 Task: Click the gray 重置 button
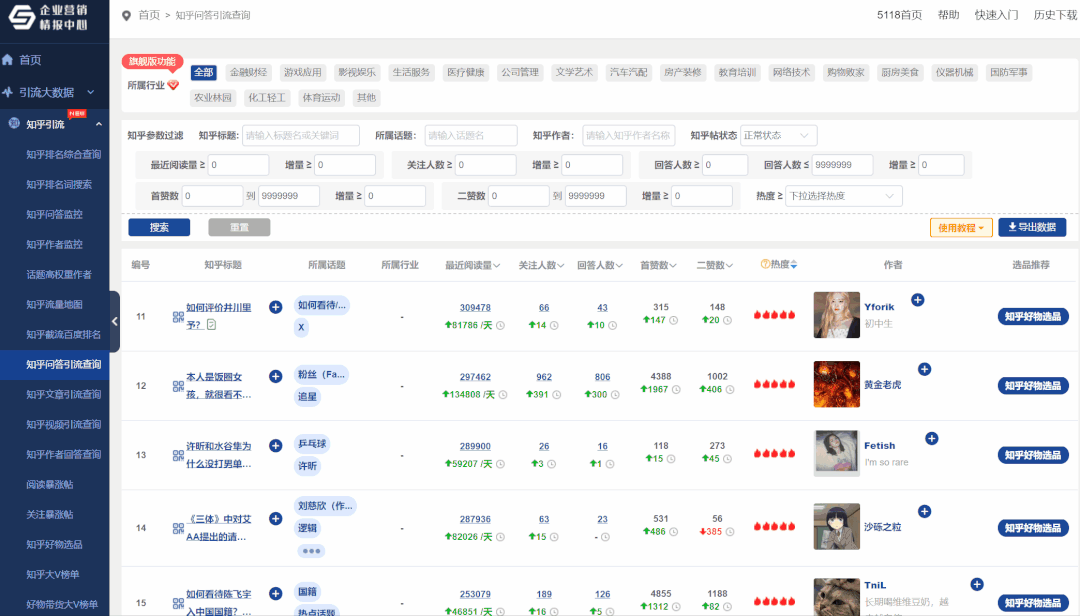click(239, 227)
